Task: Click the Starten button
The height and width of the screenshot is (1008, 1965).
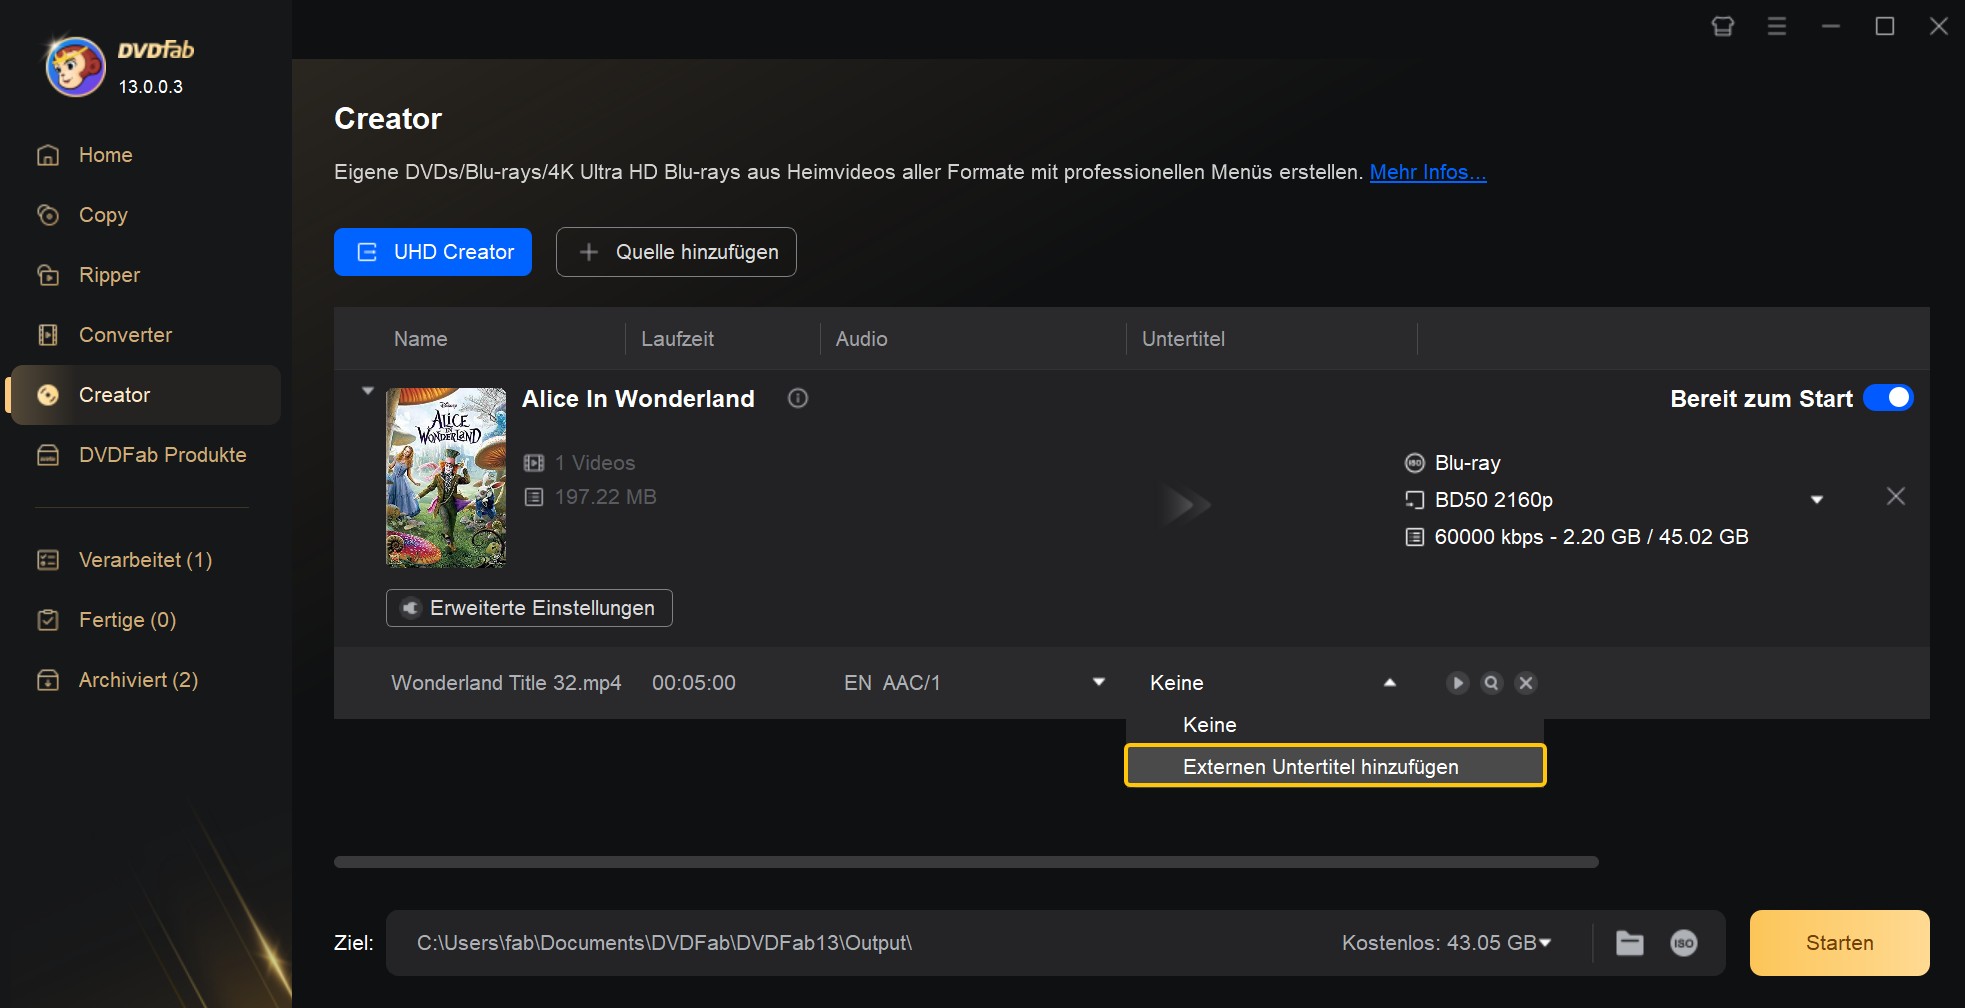Action: pos(1840,943)
